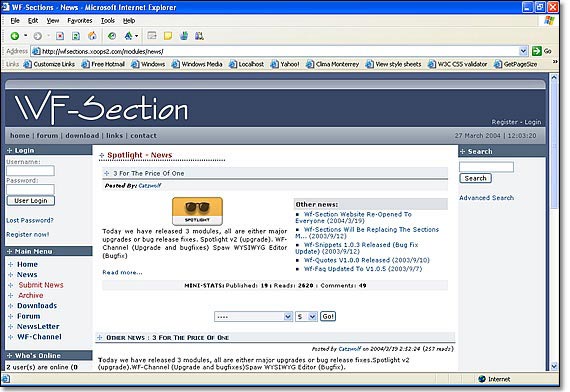The image size is (570, 392).
Task: Click the Login link in the header
Action: (533, 122)
